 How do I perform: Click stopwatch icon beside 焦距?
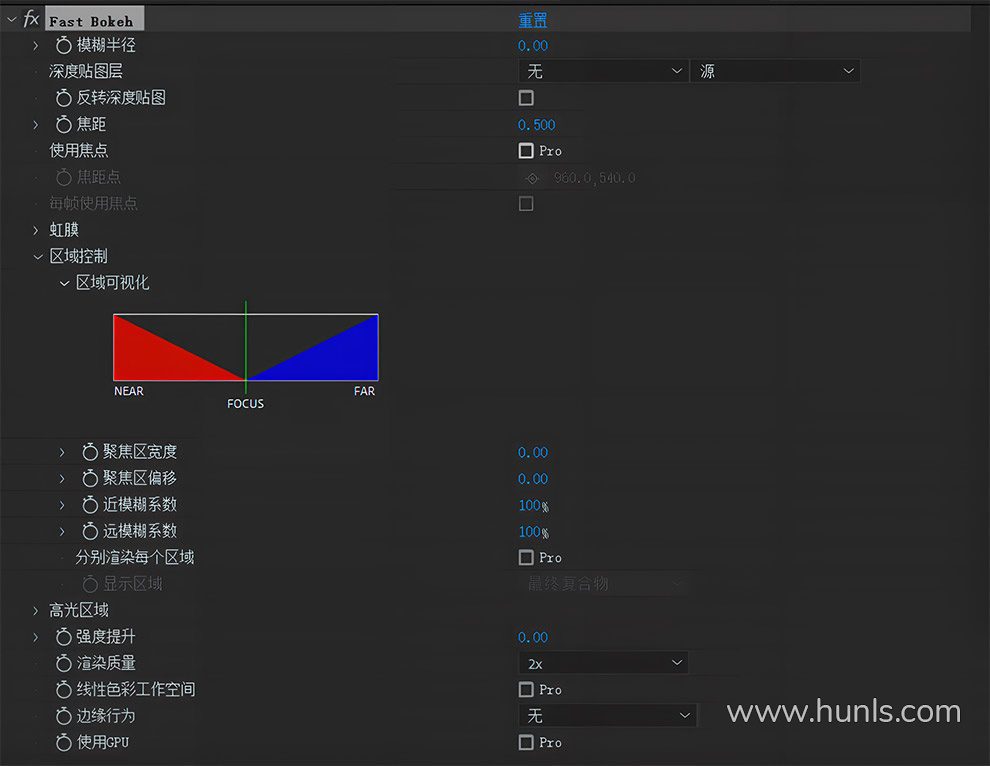[x=63, y=124]
